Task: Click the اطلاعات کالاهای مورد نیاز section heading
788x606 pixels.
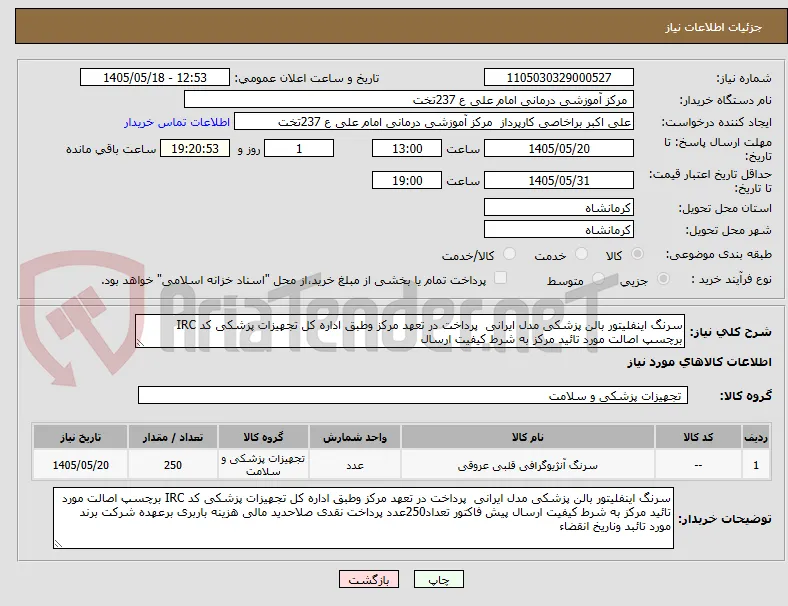Action: click(x=699, y=362)
